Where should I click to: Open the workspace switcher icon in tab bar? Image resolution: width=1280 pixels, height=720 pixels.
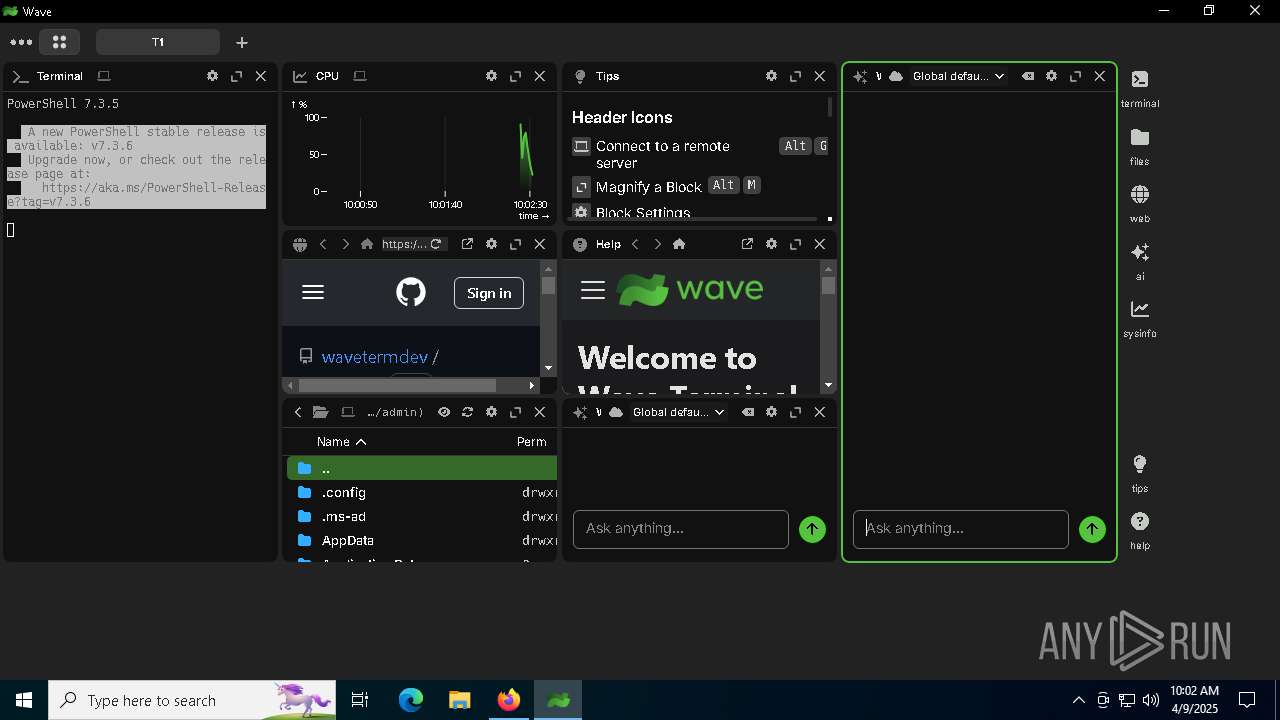click(59, 42)
